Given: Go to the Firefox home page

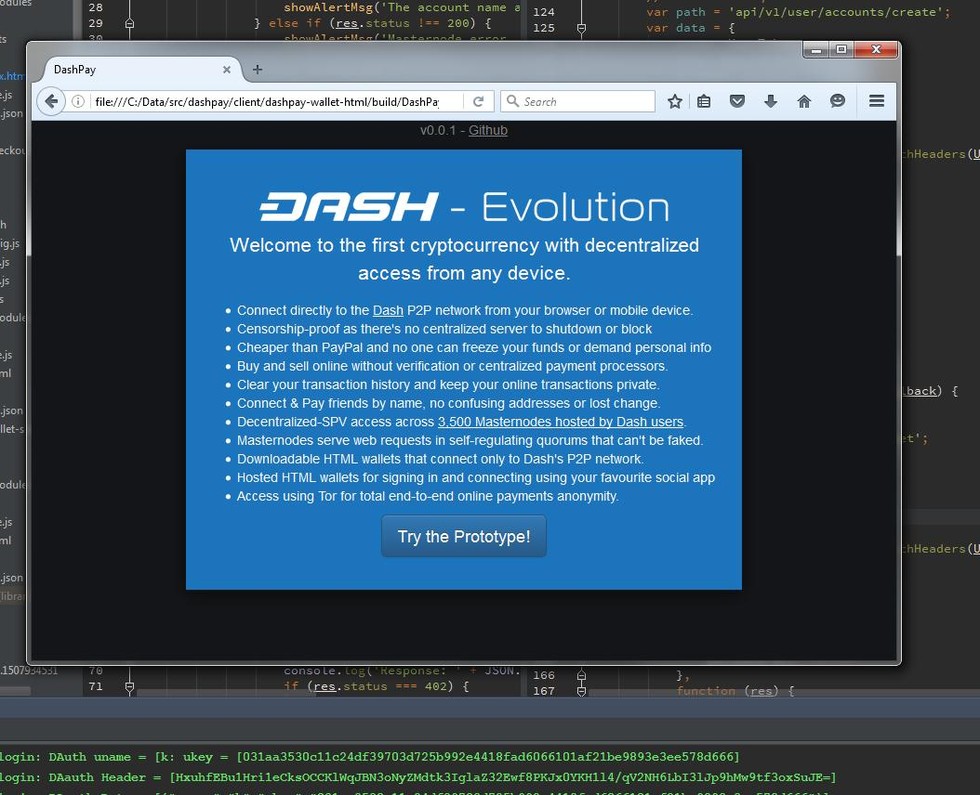Looking at the screenshot, I should tap(804, 101).
